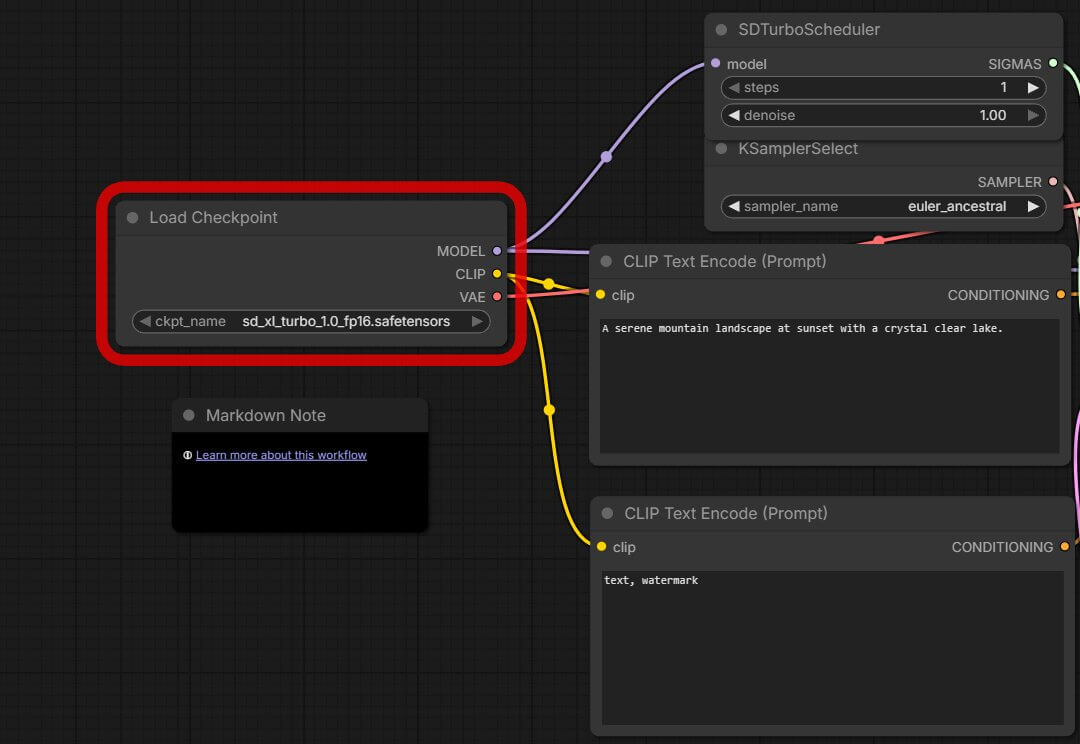Image resolution: width=1080 pixels, height=744 pixels.
Task: Click the midpoint dot on the upper yellow clip link
Action: coord(548,284)
